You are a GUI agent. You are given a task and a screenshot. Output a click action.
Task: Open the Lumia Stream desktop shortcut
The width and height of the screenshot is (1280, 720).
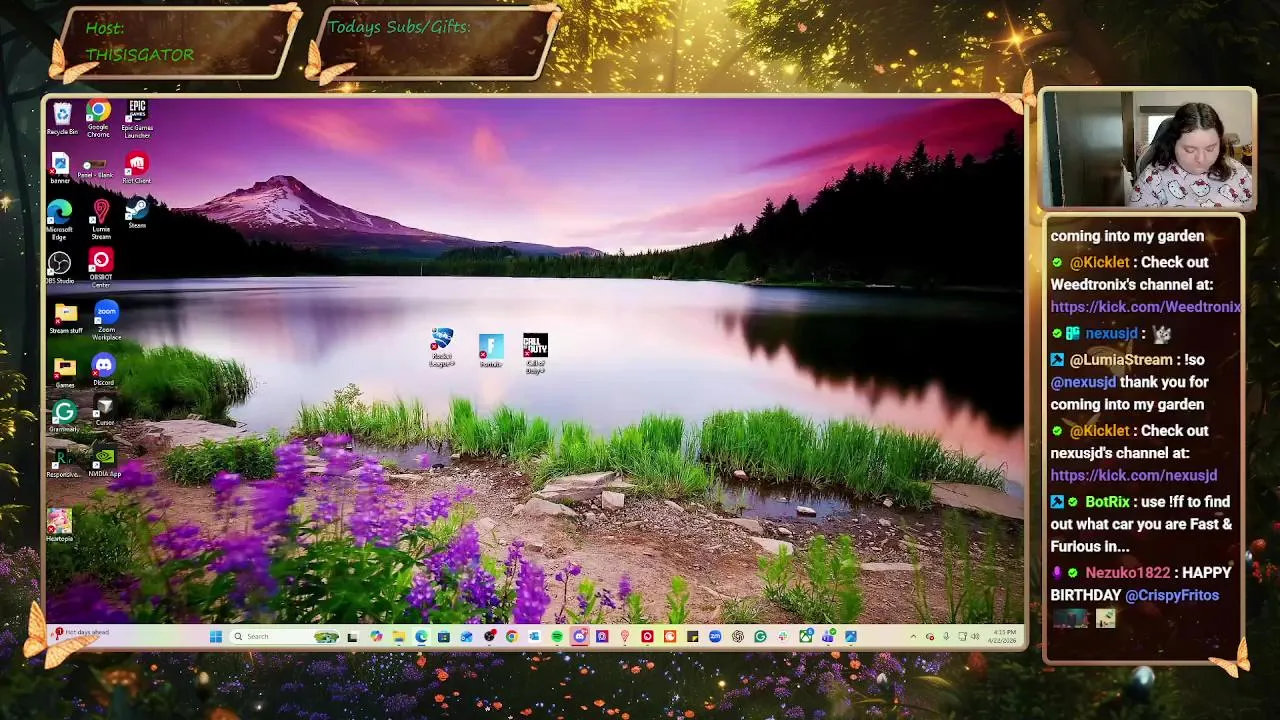tap(101, 219)
